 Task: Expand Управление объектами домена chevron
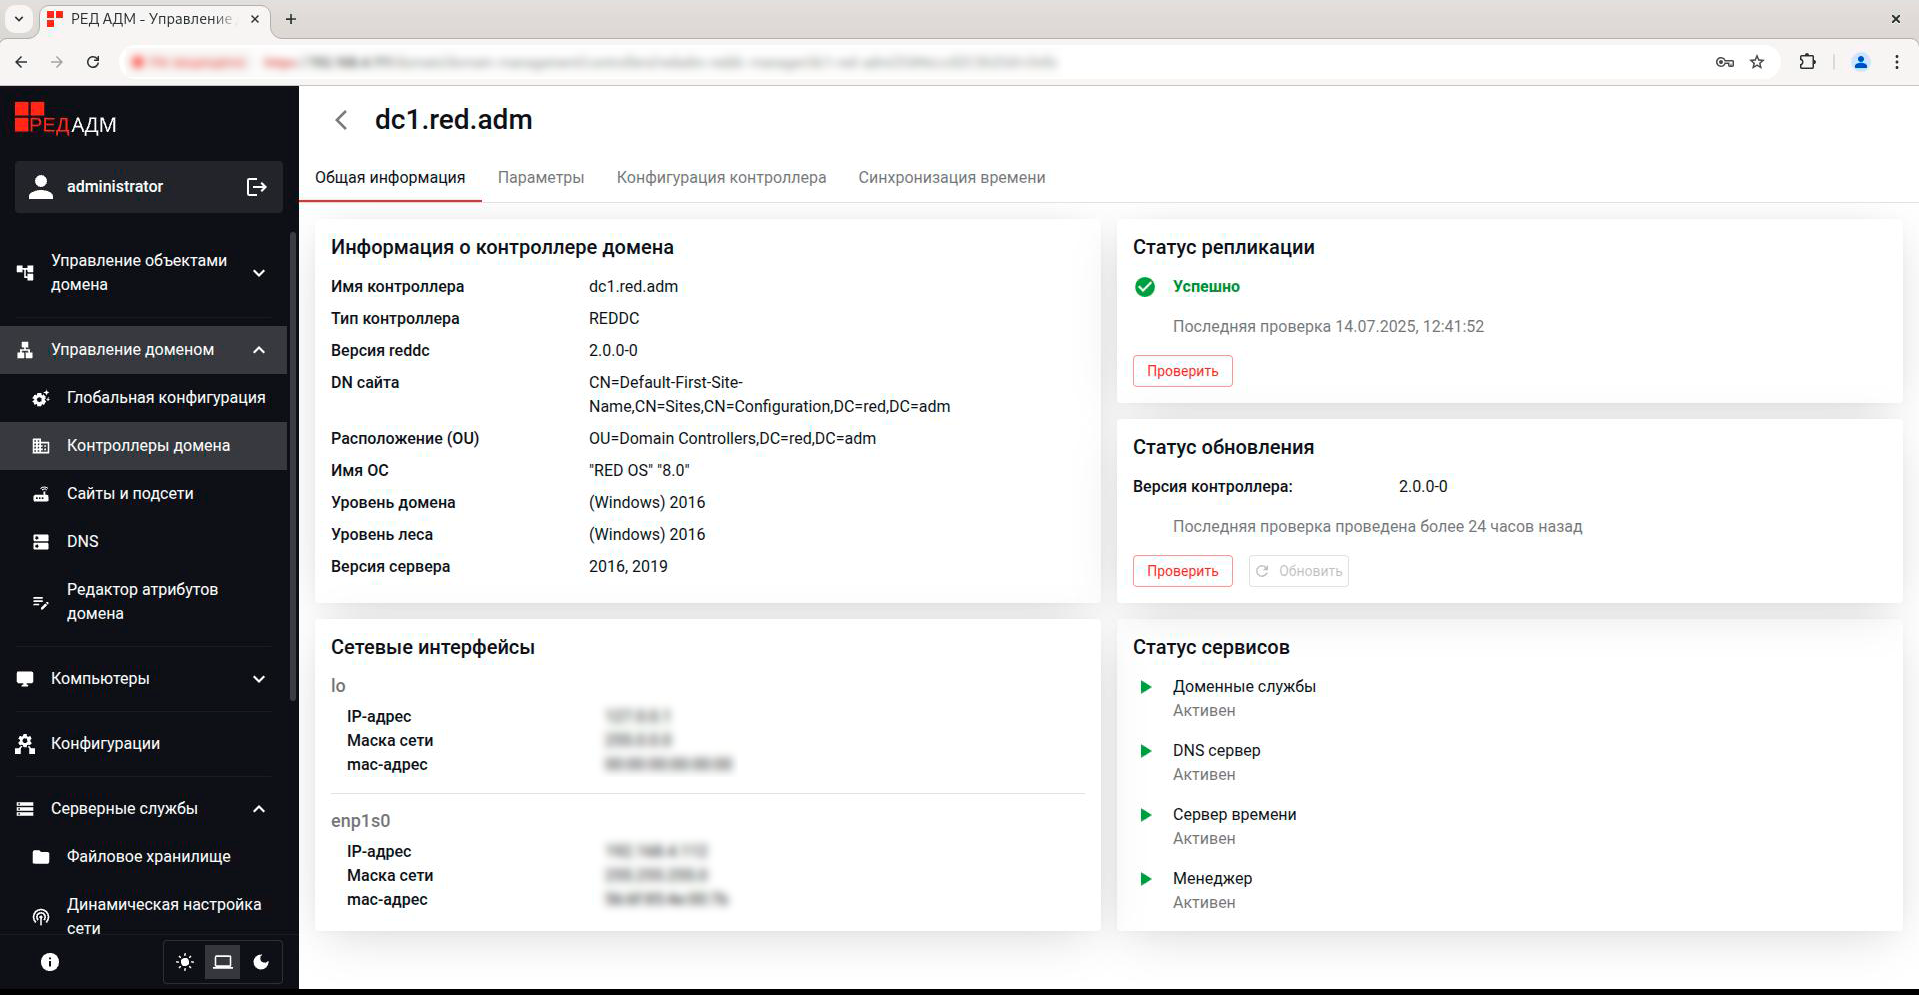(x=259, y=273)
